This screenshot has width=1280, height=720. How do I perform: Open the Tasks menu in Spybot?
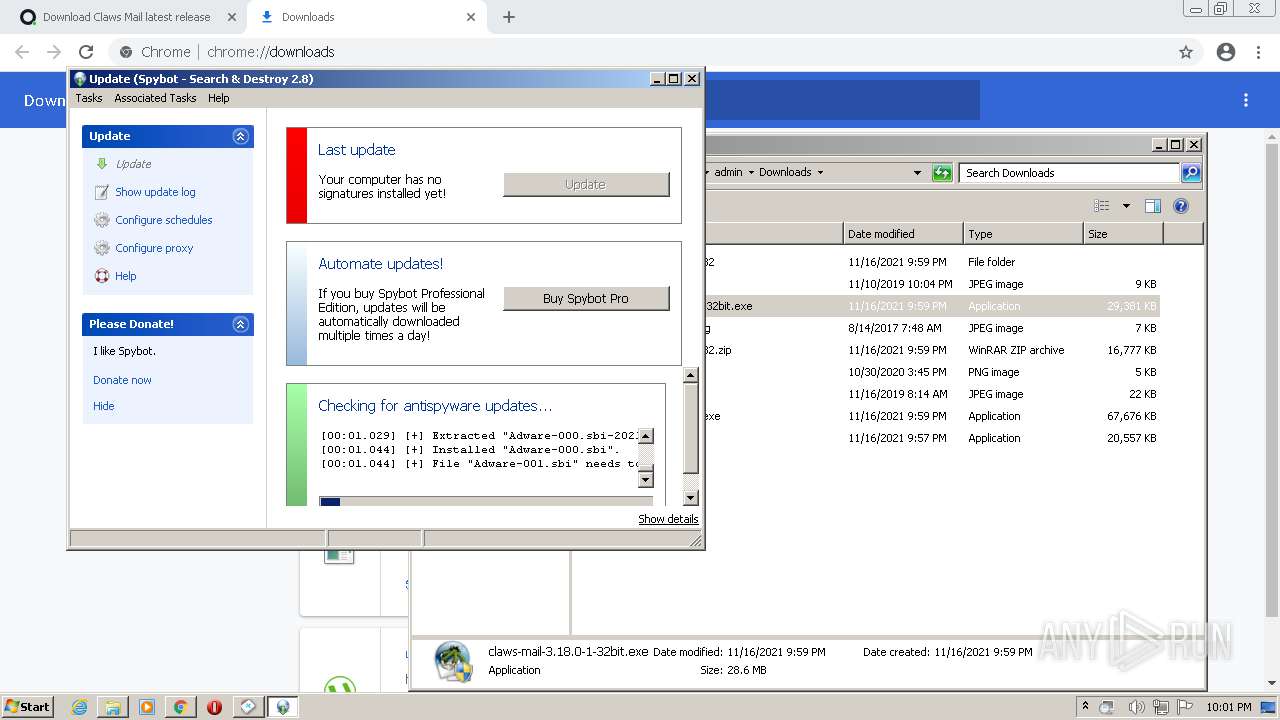tap(89, 98)
